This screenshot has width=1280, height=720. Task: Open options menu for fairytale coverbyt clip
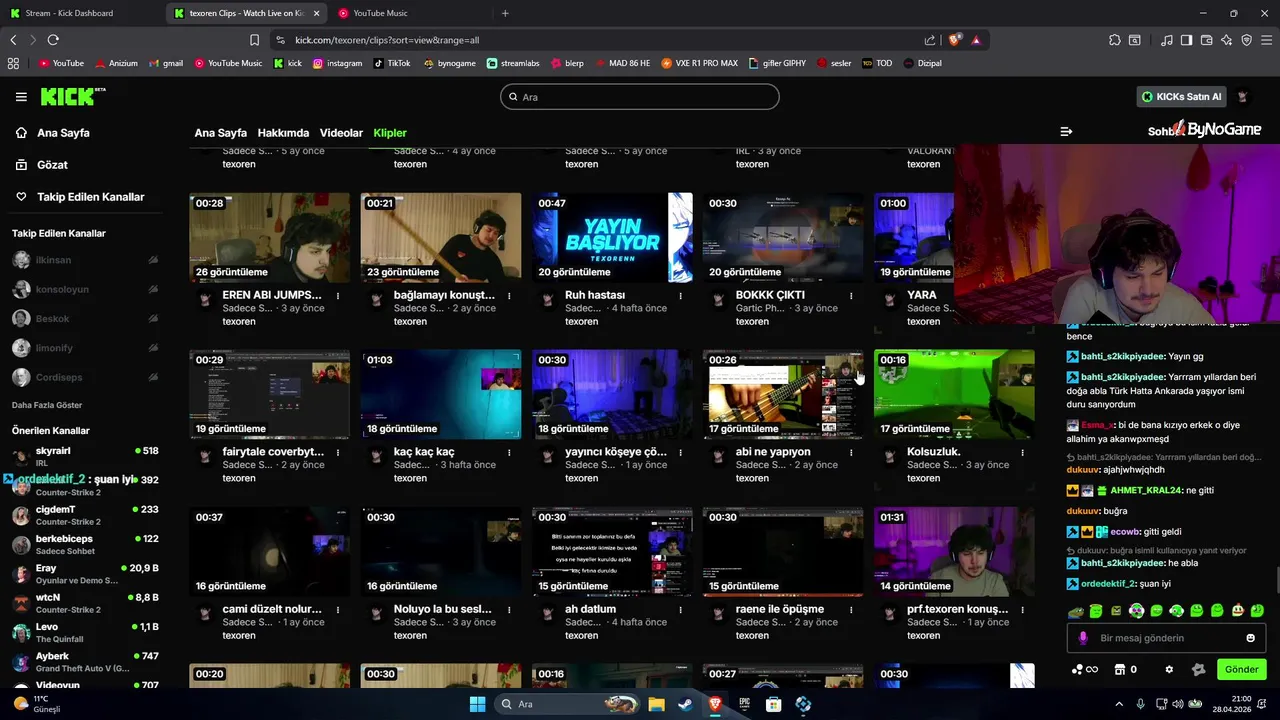pos(338,453)
